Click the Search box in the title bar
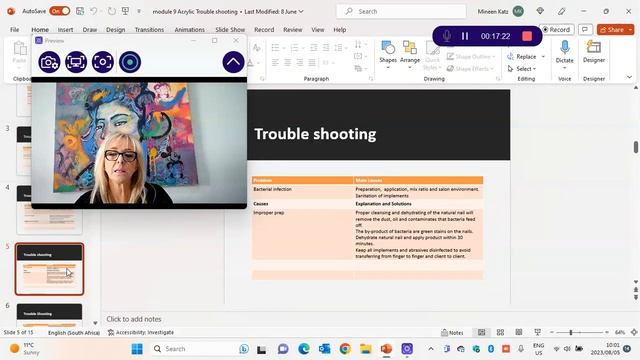This screenshot has width=640, height=360. [x=401, y=11]
